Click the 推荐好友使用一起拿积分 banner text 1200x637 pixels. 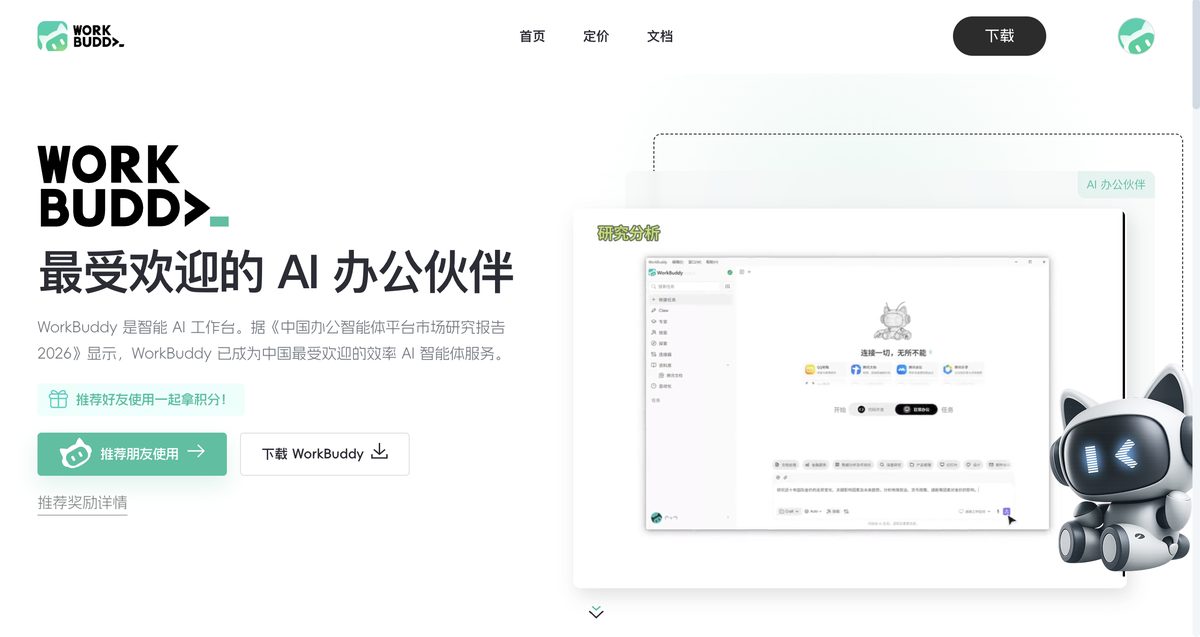click(x=151, y=400)
